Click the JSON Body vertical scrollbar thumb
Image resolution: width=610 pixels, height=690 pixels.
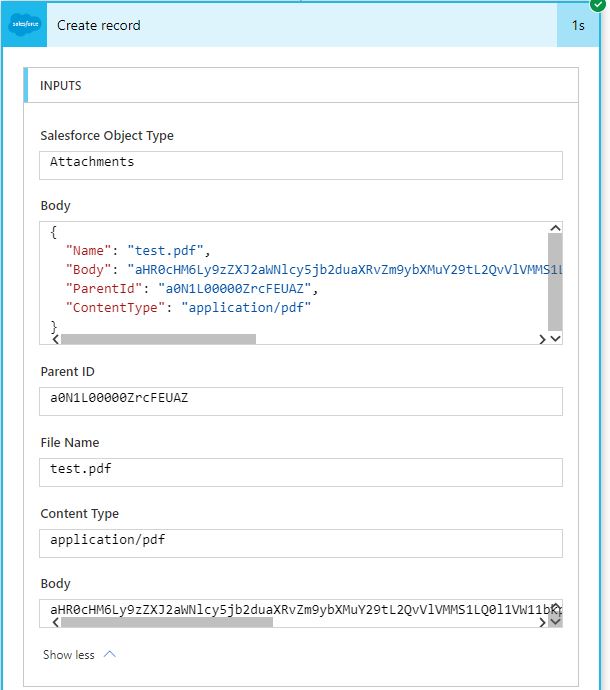[x=555, y=282]
